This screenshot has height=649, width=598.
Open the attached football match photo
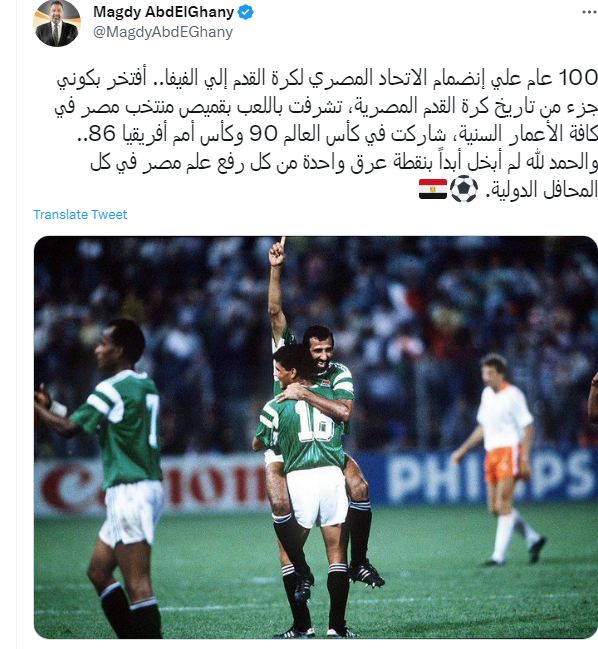(x=316, y=437)
